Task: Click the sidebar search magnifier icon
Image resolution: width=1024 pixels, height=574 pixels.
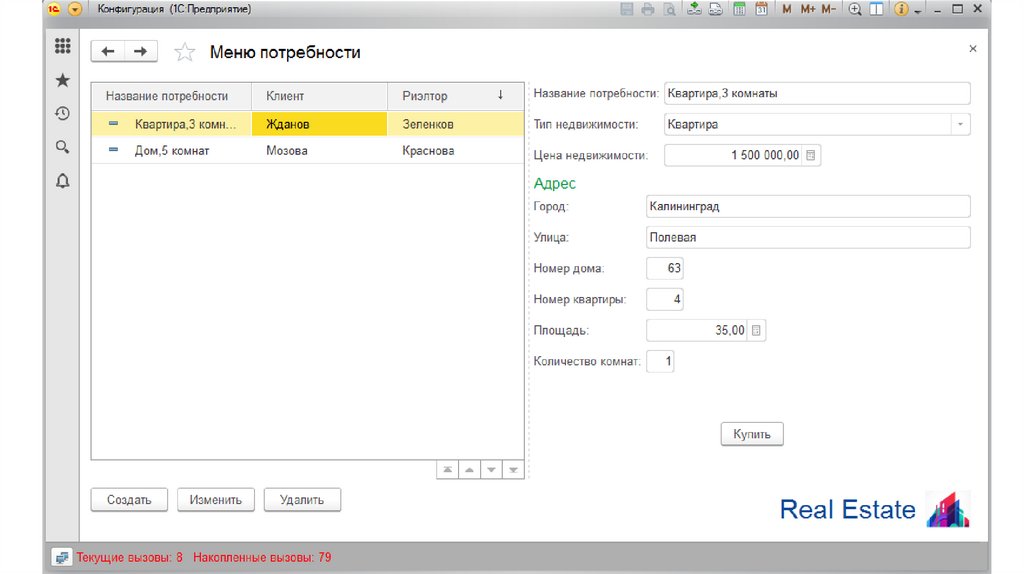Action: 62,147
